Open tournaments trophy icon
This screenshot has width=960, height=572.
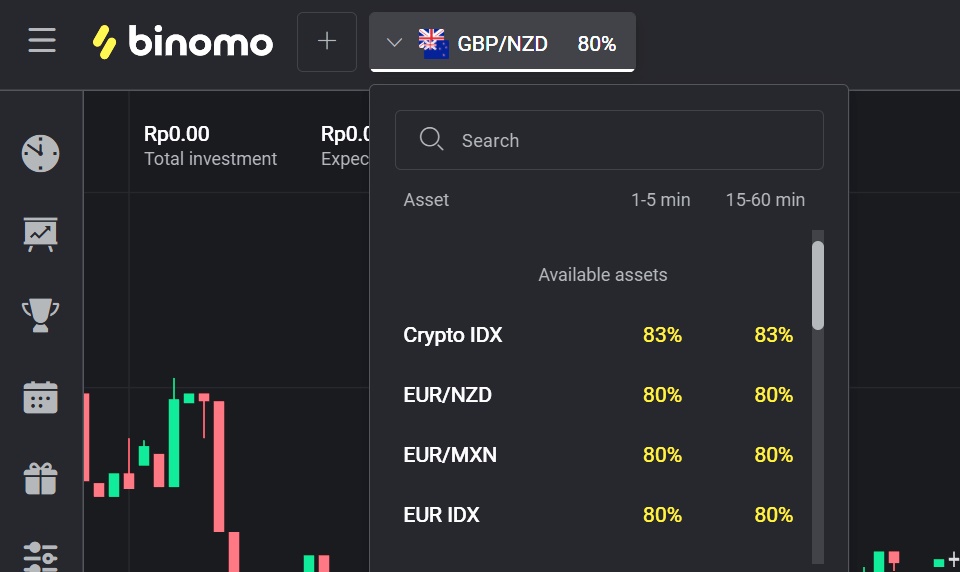[x=41, y=315]
